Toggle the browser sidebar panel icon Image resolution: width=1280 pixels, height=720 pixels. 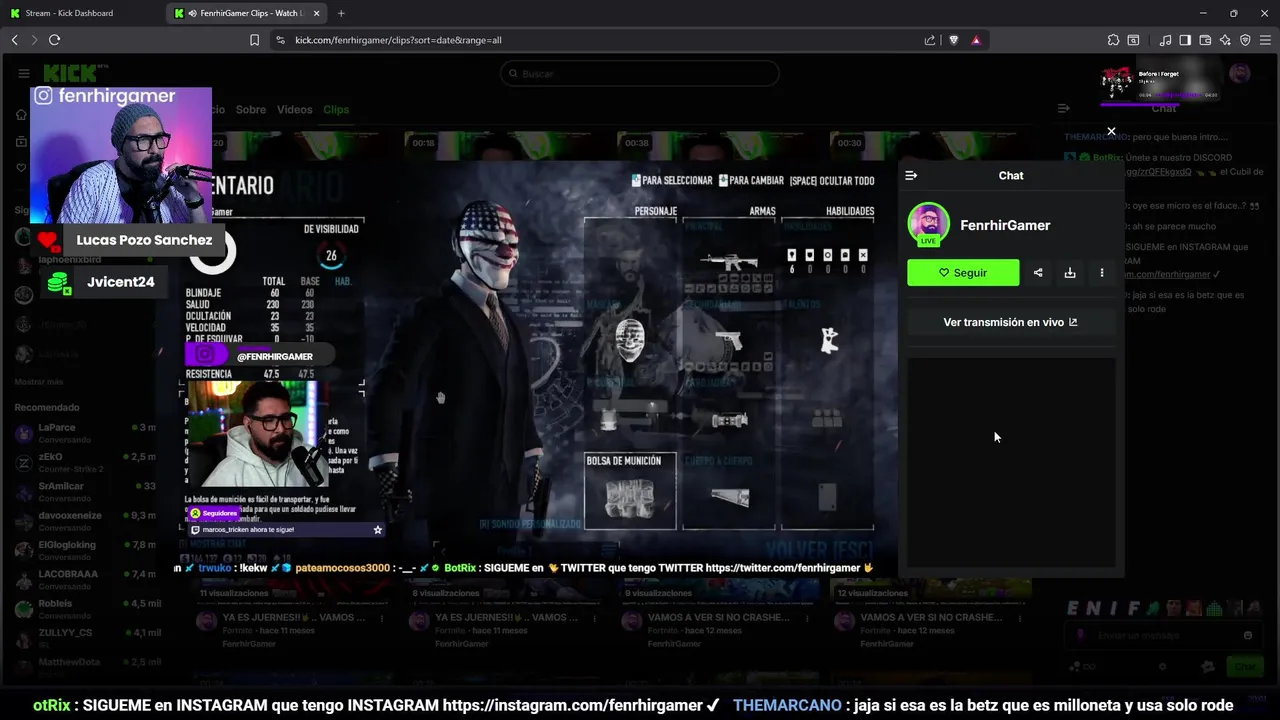[1185, 40]
